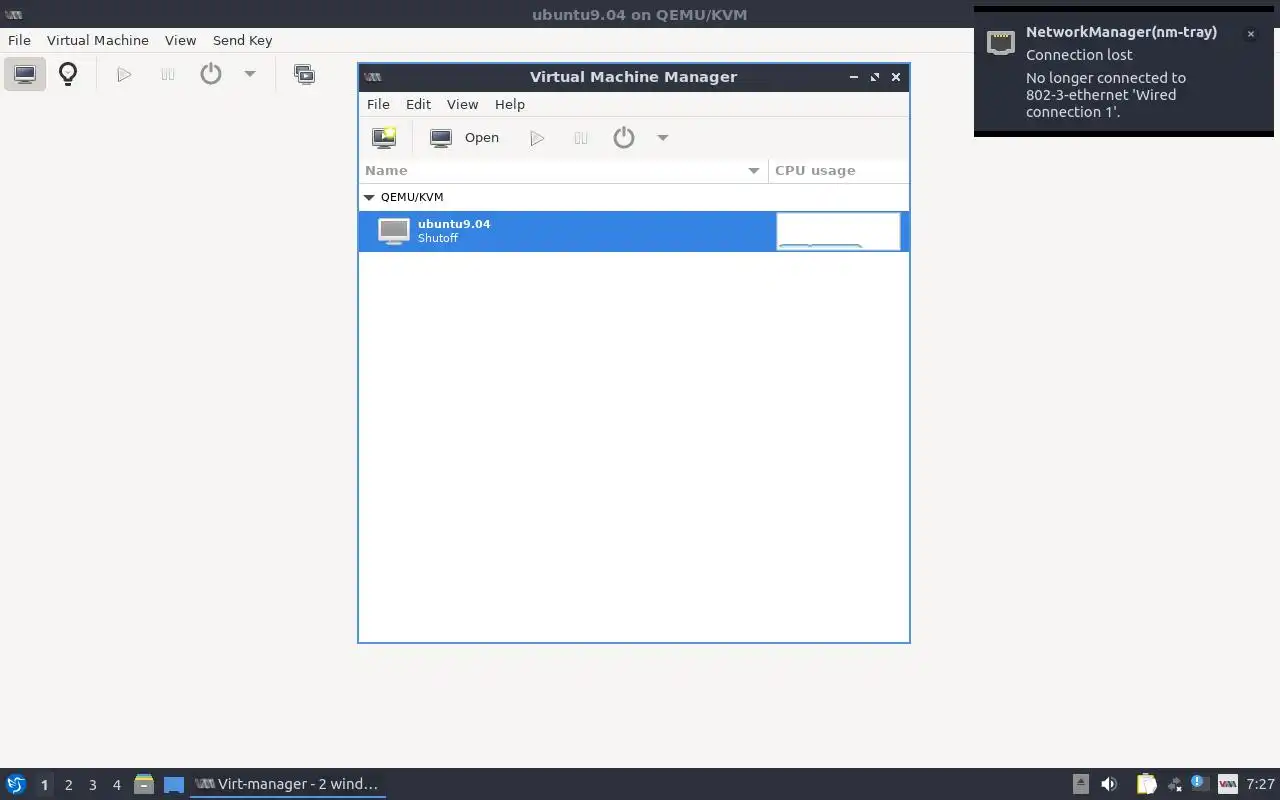This screenshot has width=1280, height=800.
Task: Run selected VM in Virtual Machine Manager toolbar
Action: [x=537, y=138]
